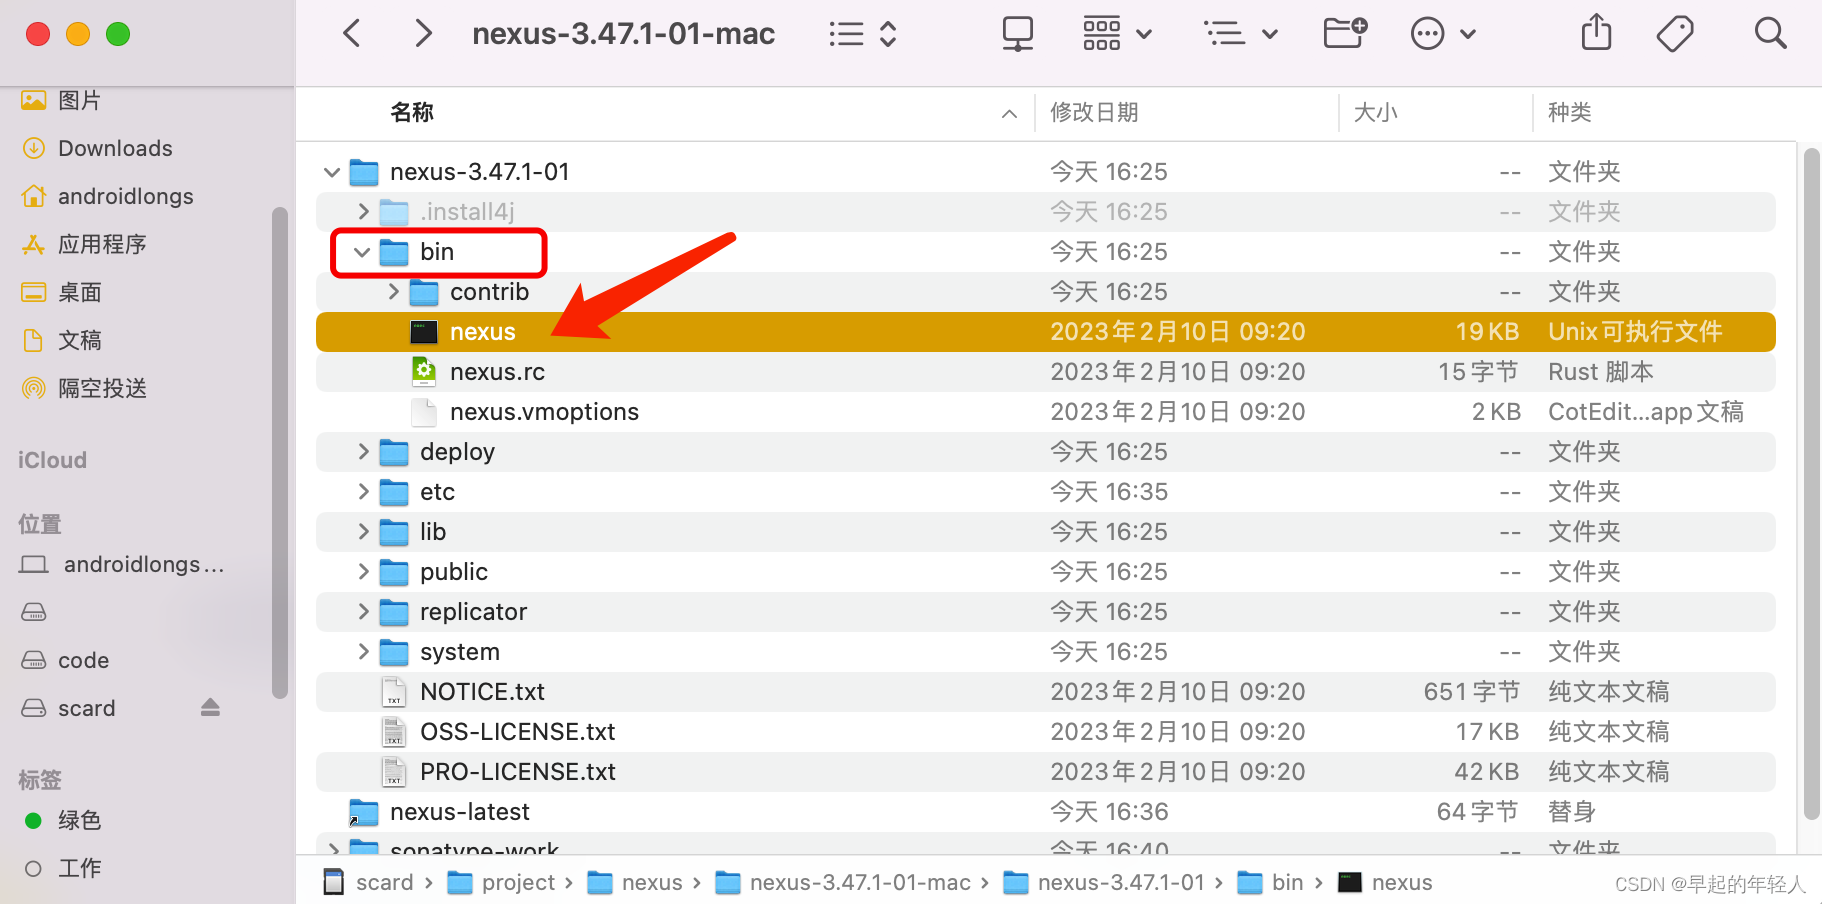Go back to the previous folder
Viewport: 1822px width, 904px height.
click(x=351, y=34)
